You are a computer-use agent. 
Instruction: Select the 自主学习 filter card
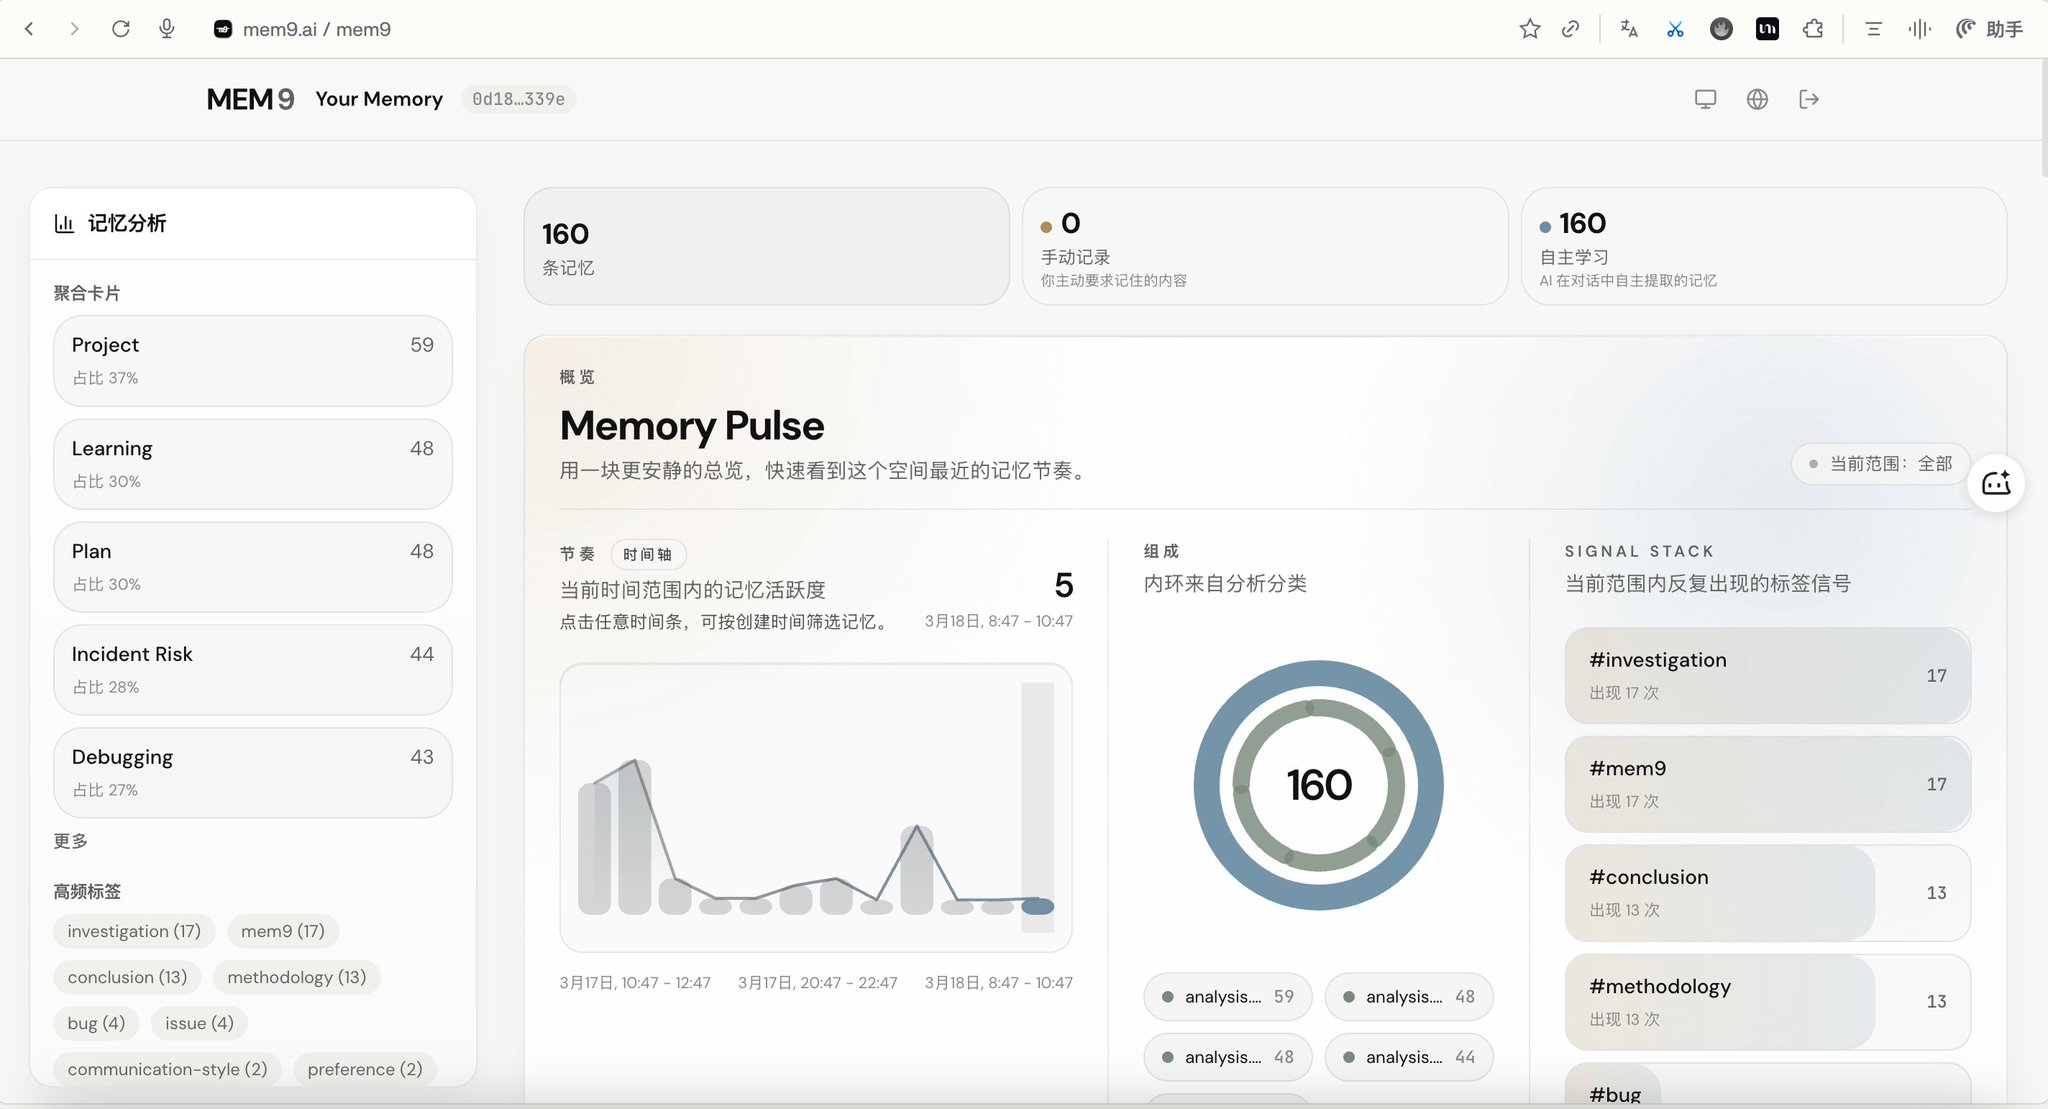[x=1762, y=247]
